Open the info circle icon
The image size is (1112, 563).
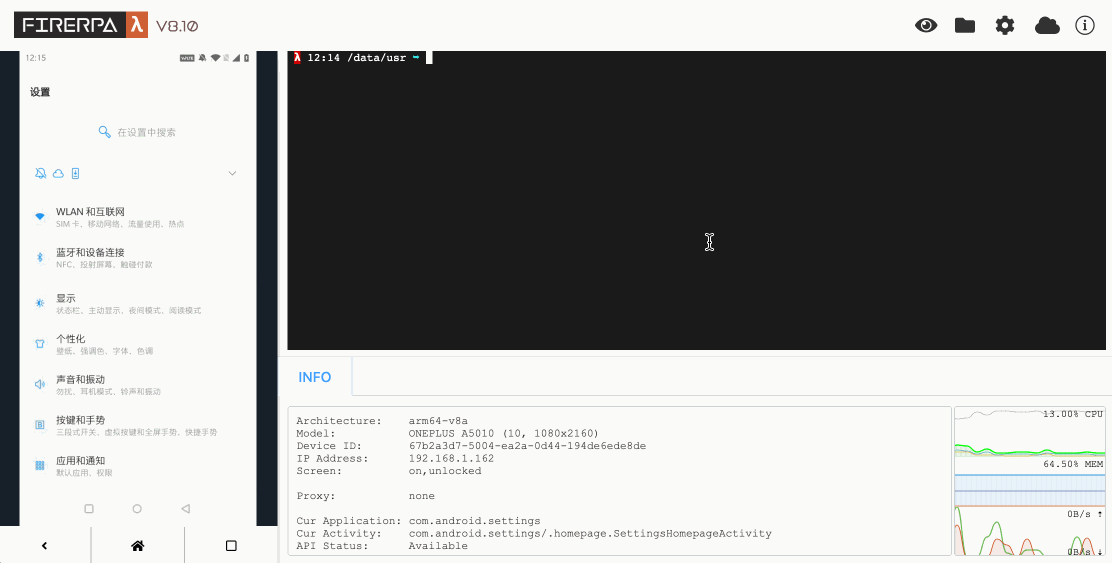[x=1085, y=26]
